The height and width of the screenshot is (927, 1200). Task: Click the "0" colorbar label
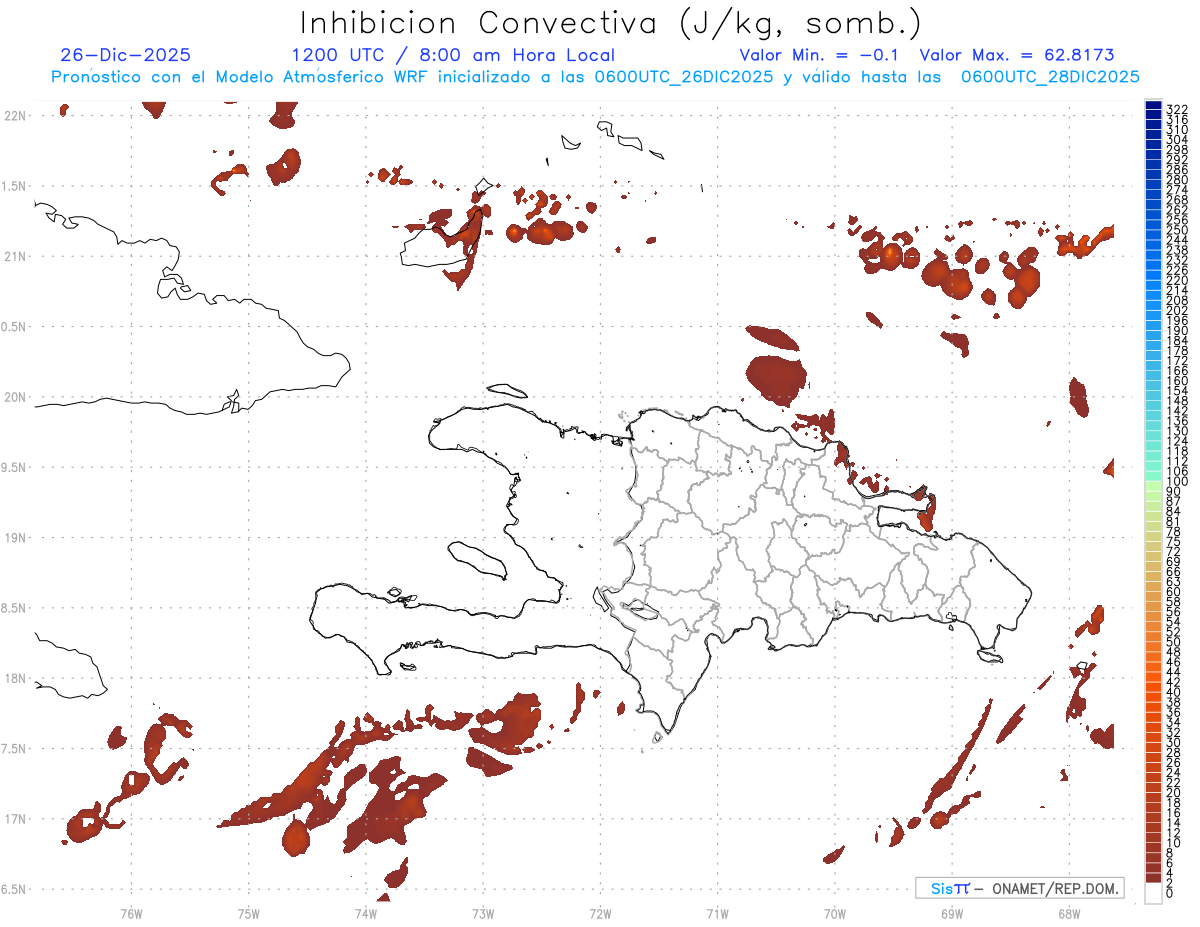click(1170, 892)
